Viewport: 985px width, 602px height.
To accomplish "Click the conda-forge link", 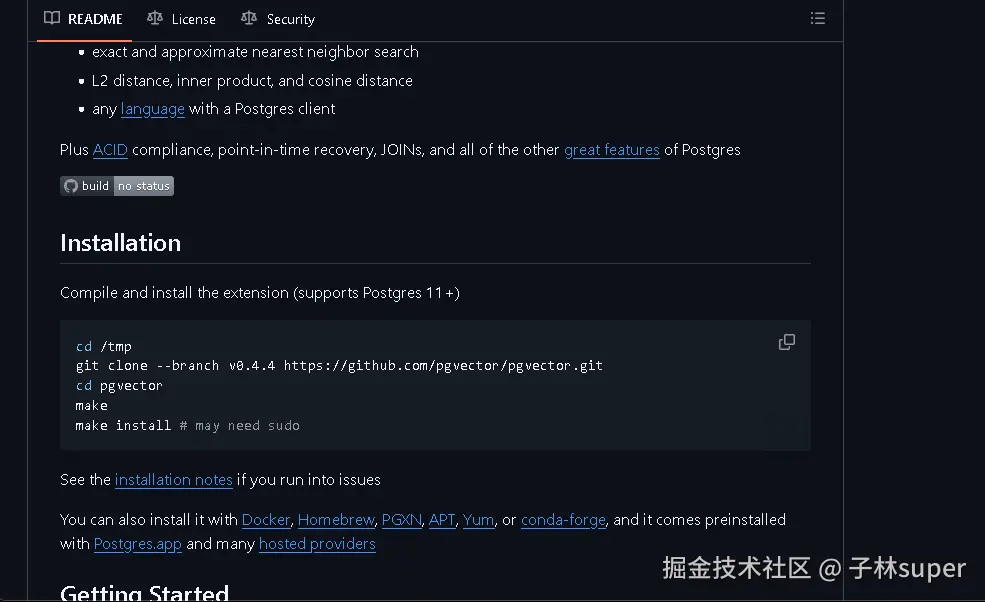I will click(x=563, y=519).
